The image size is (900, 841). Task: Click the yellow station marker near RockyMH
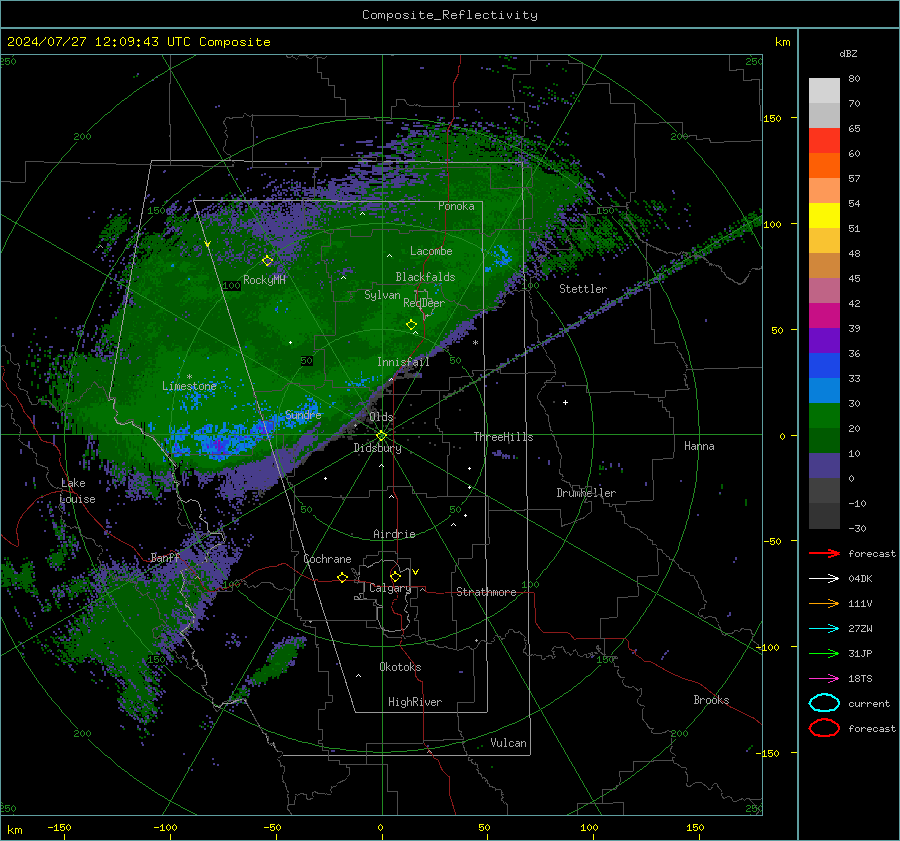click(267, 261)
